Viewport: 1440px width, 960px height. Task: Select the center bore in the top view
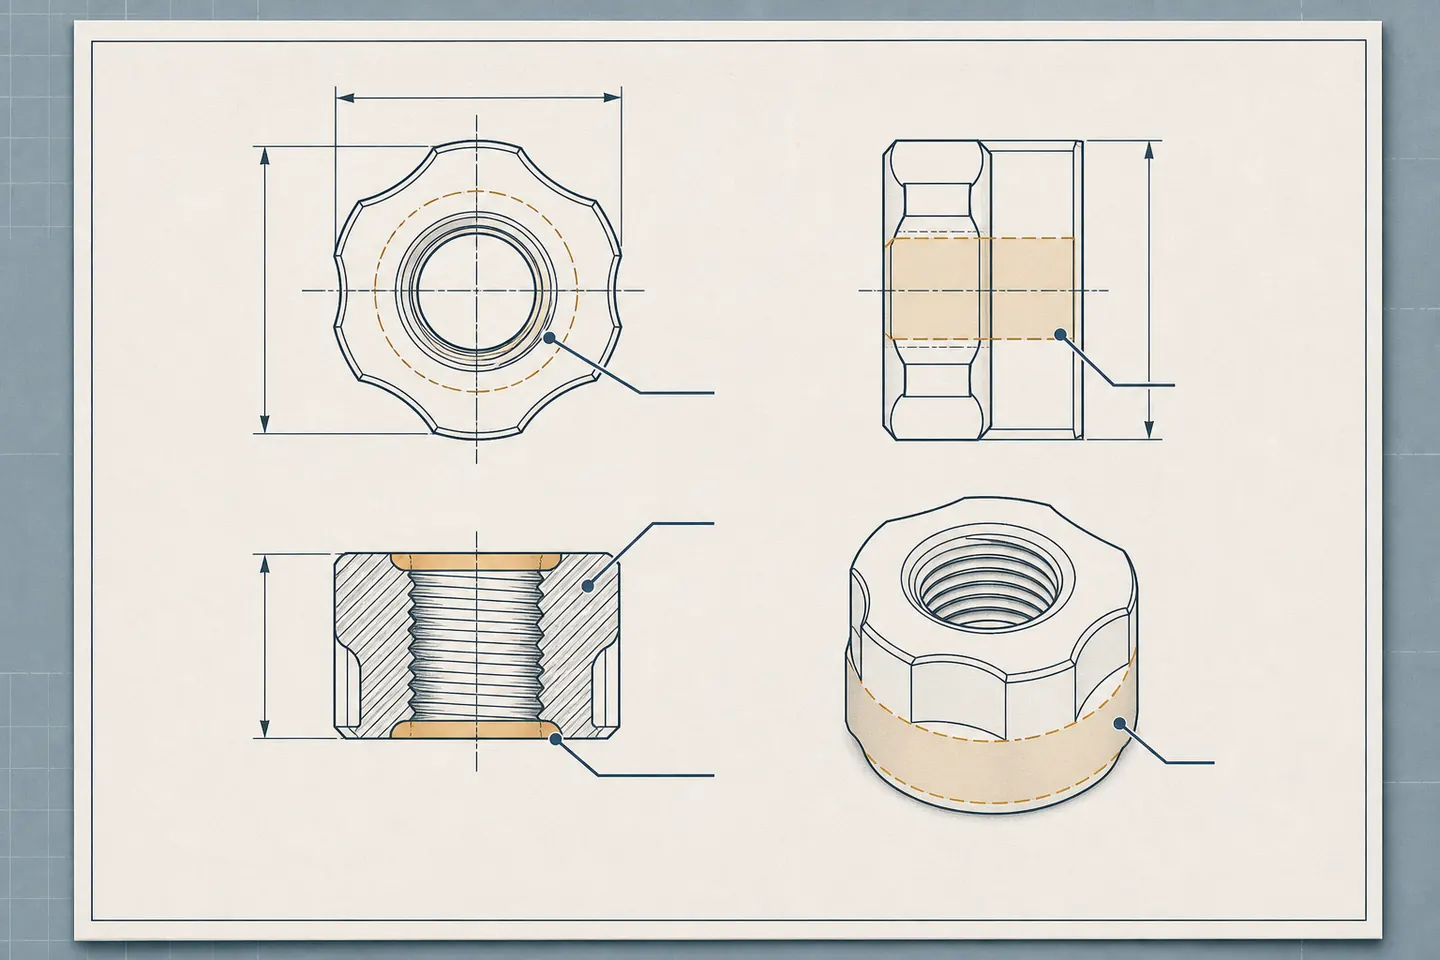pos(476,290)
